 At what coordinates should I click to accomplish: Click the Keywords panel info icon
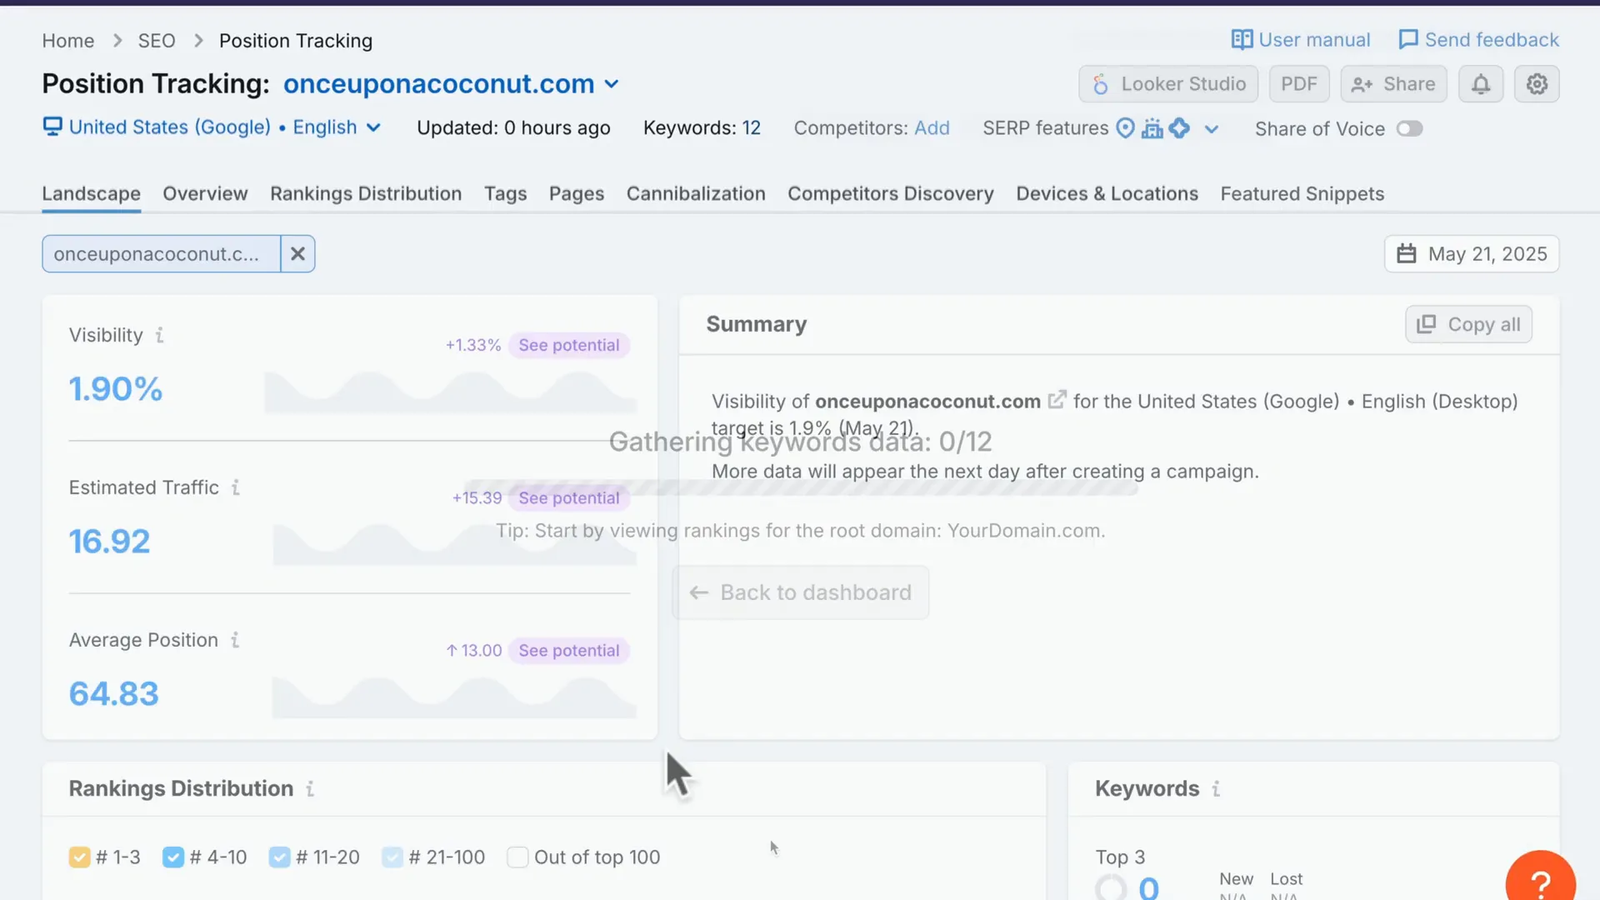point(1216,789)
